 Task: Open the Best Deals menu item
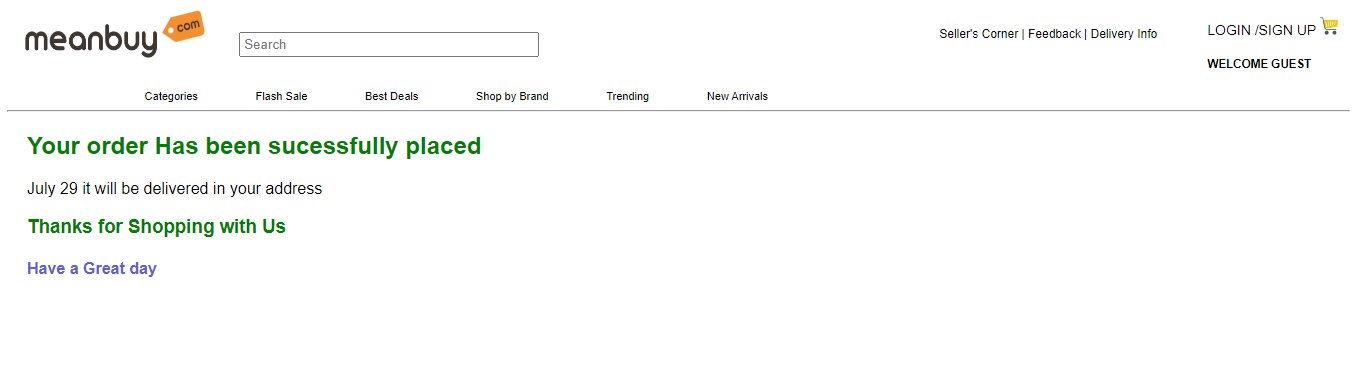coord(391,96)
